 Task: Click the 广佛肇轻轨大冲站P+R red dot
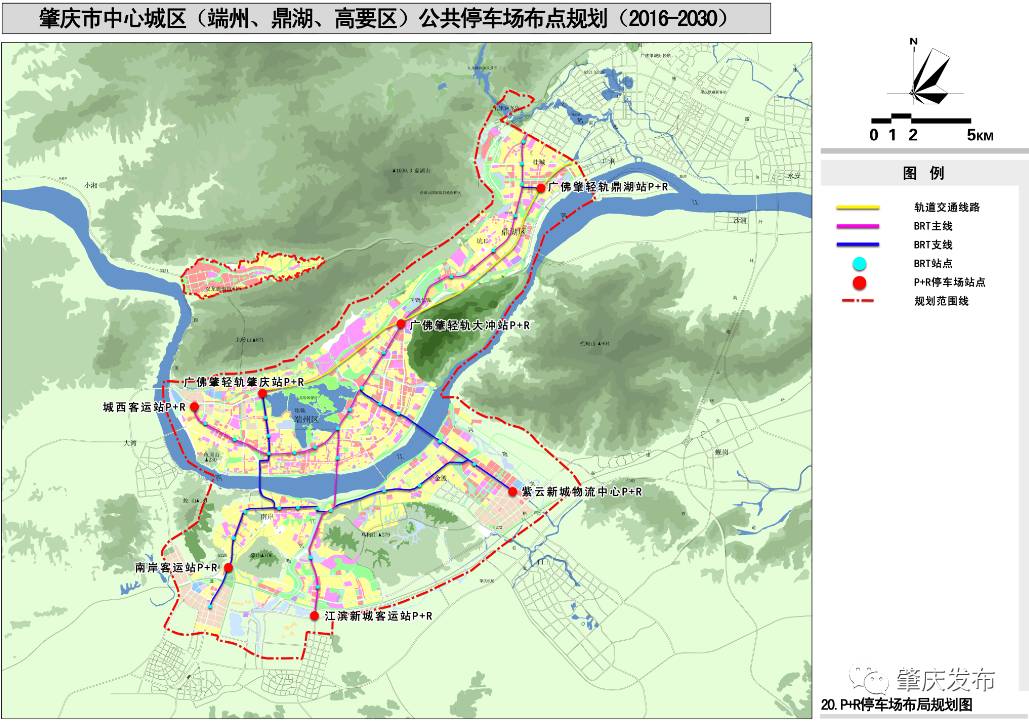400,325
